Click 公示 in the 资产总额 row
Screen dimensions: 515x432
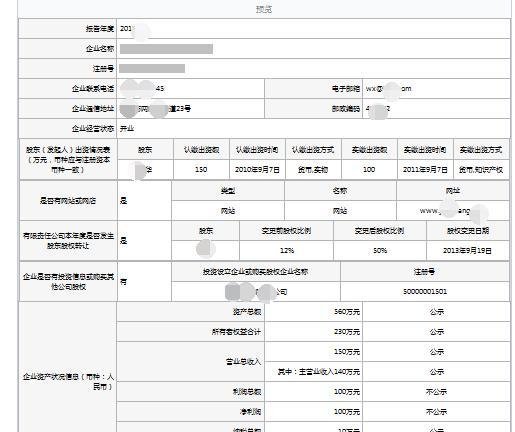click(x=437, y=312)
